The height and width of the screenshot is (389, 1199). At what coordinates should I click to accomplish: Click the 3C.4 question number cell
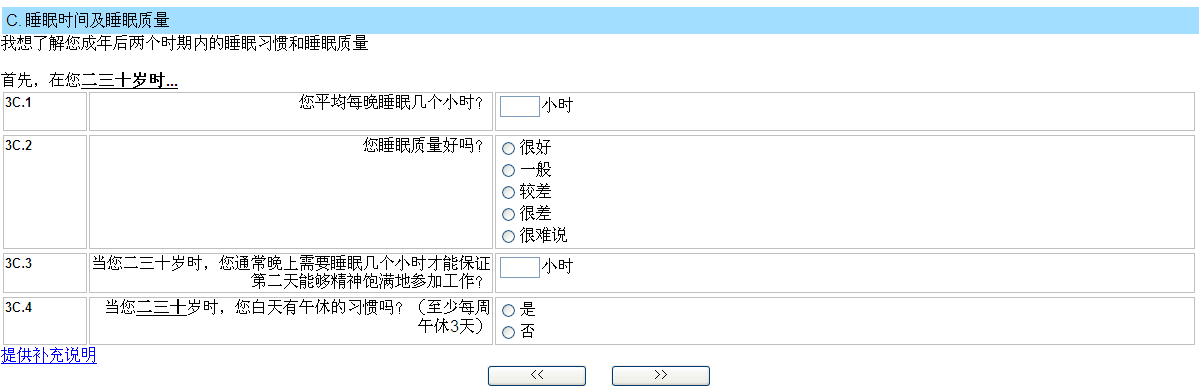click(x=45, y=321)
